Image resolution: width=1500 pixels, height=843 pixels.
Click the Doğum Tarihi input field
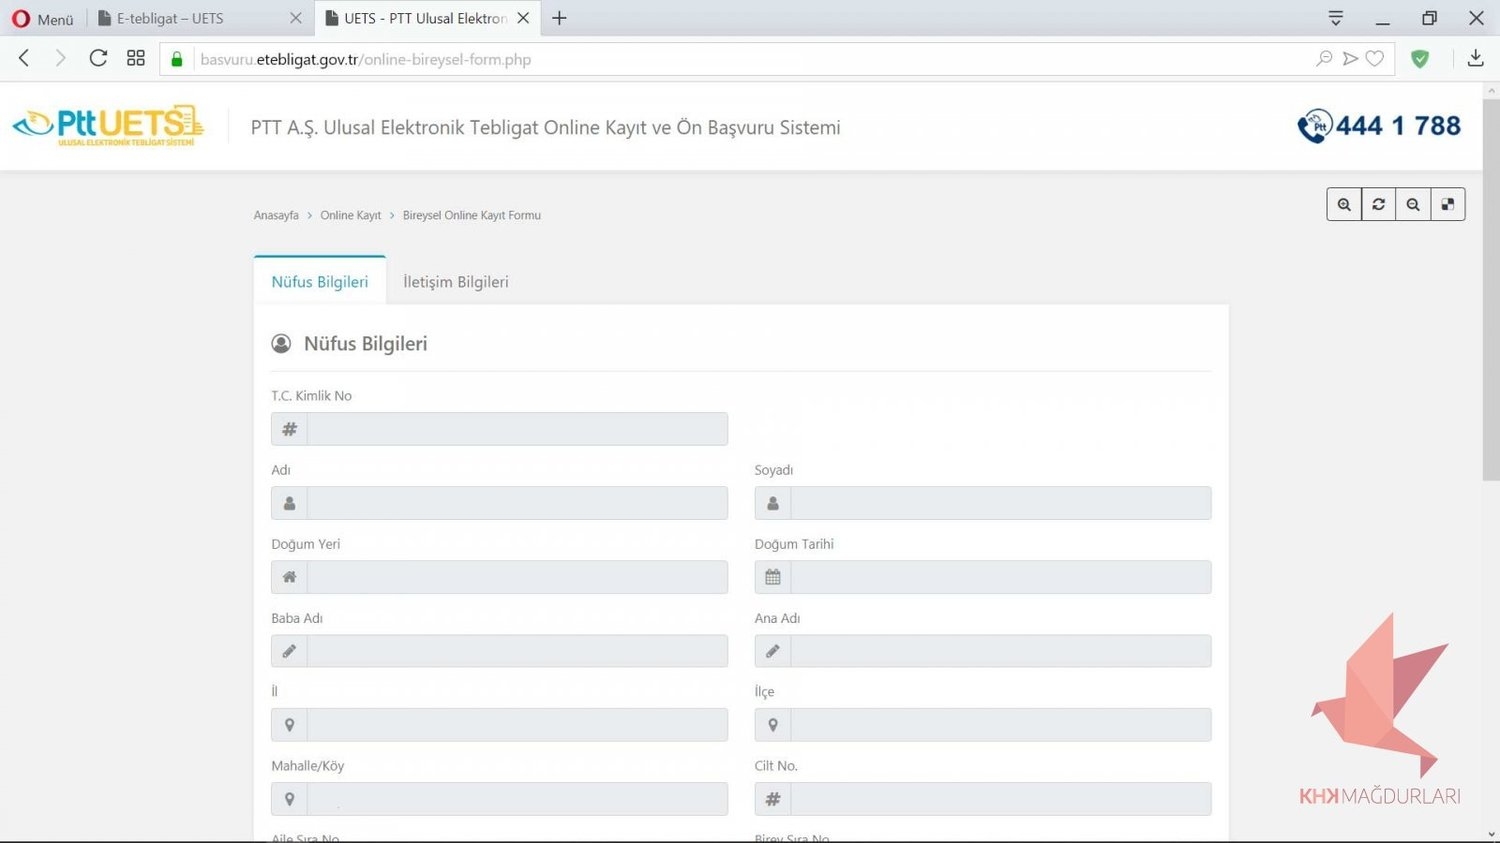[1001, 577]
